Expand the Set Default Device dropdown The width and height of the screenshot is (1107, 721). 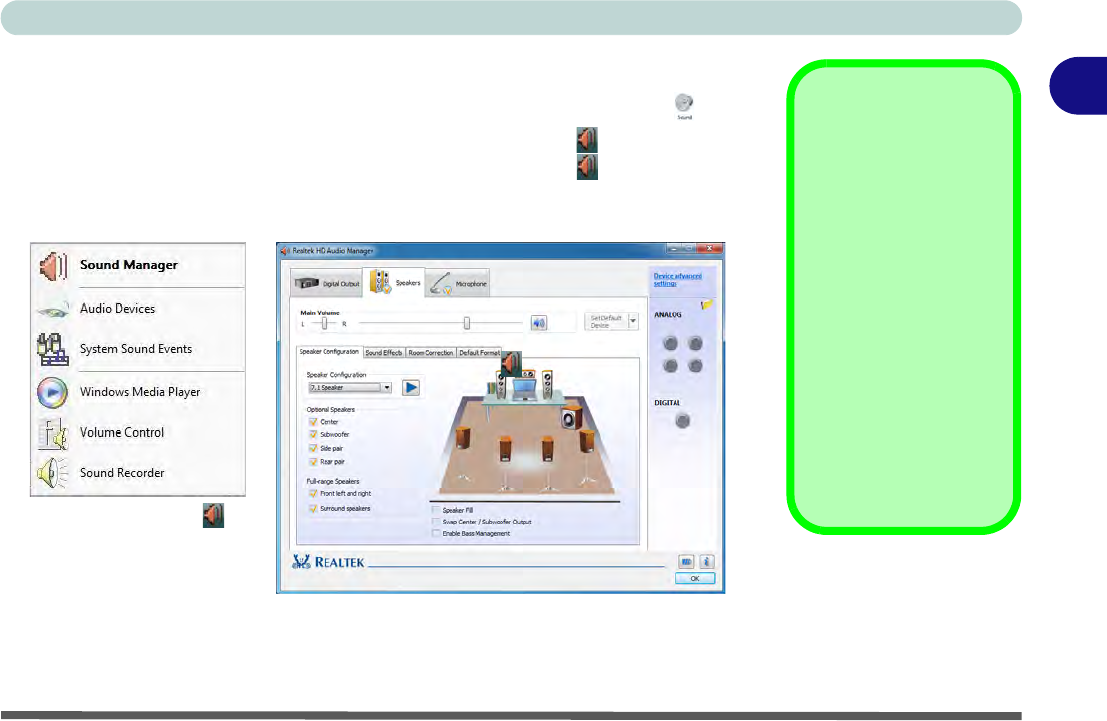pos(633,321)
